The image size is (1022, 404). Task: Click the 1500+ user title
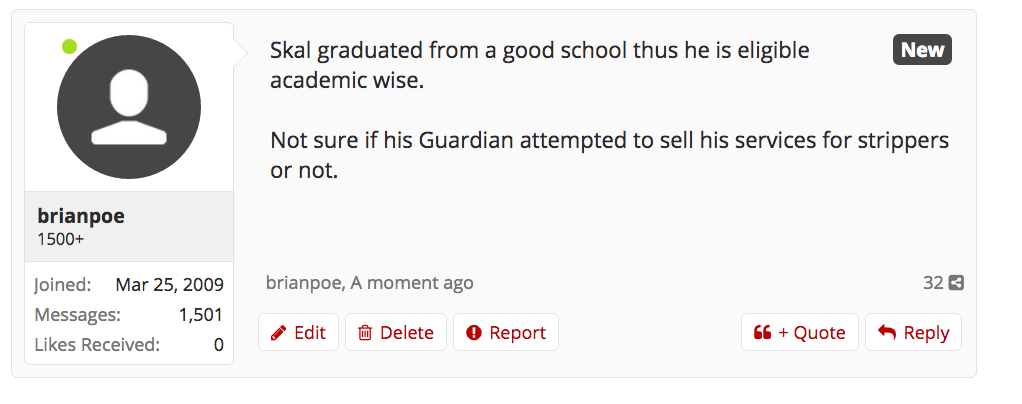click(61, 240)
